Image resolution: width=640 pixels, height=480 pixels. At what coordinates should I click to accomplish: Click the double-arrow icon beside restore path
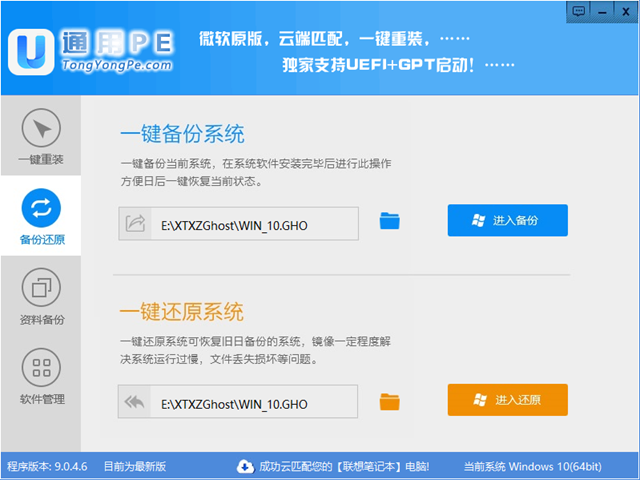coord(135,402)
